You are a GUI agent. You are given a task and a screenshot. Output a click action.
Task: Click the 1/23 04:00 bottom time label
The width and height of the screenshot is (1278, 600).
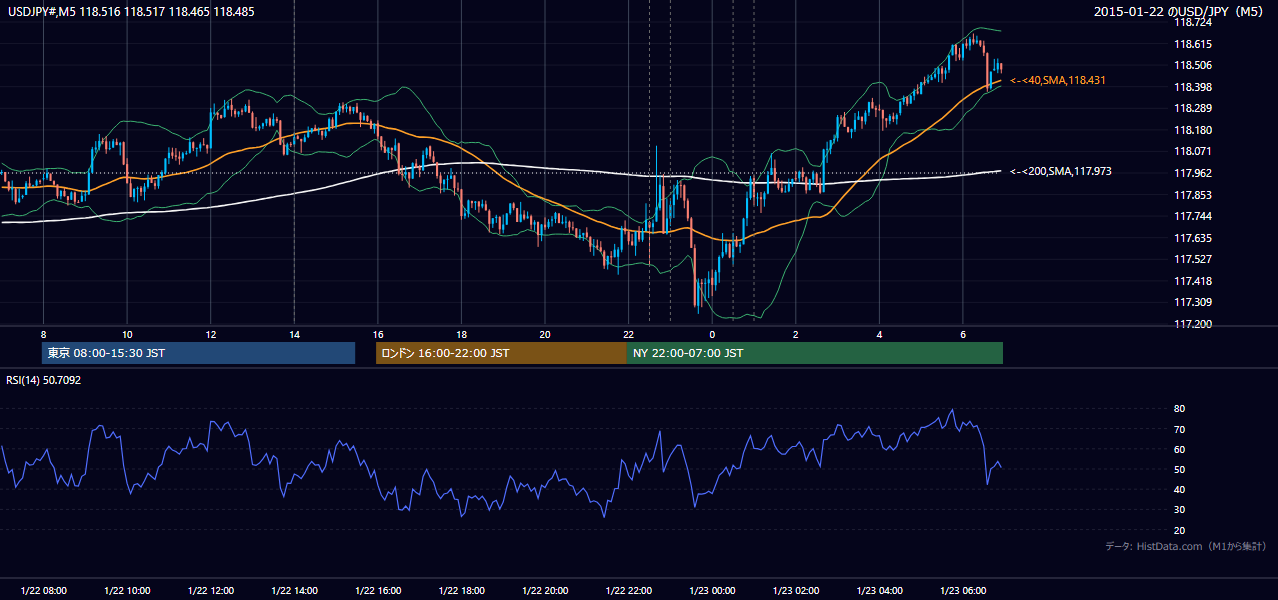[x=879, y=591]
